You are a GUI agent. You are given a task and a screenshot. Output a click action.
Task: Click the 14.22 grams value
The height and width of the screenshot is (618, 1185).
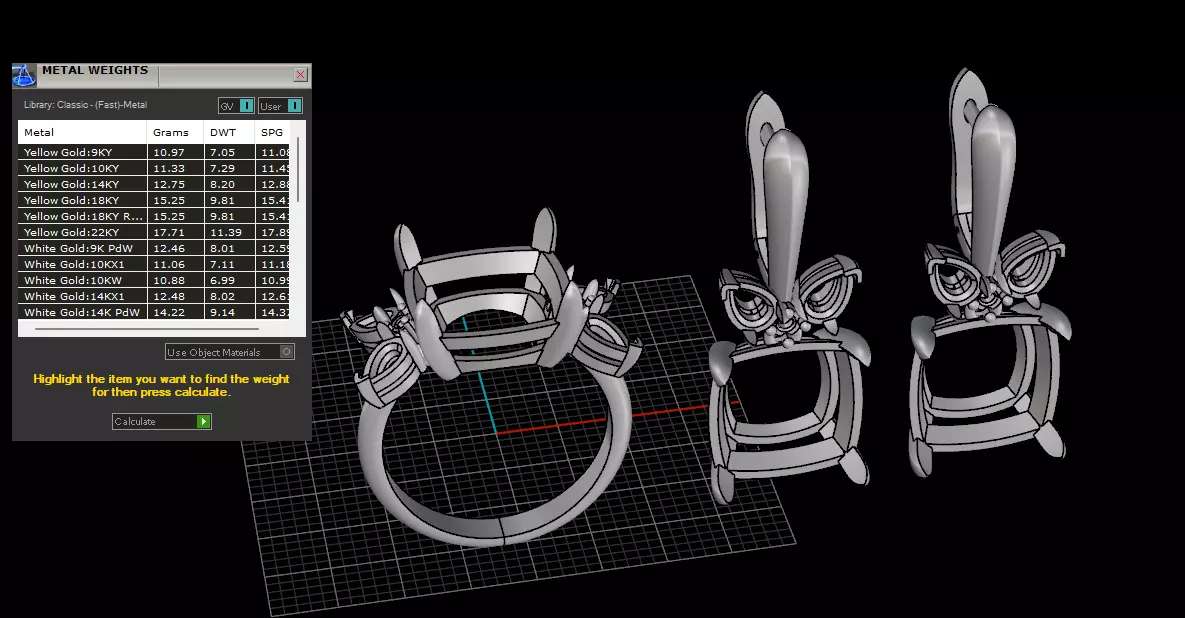169,312
